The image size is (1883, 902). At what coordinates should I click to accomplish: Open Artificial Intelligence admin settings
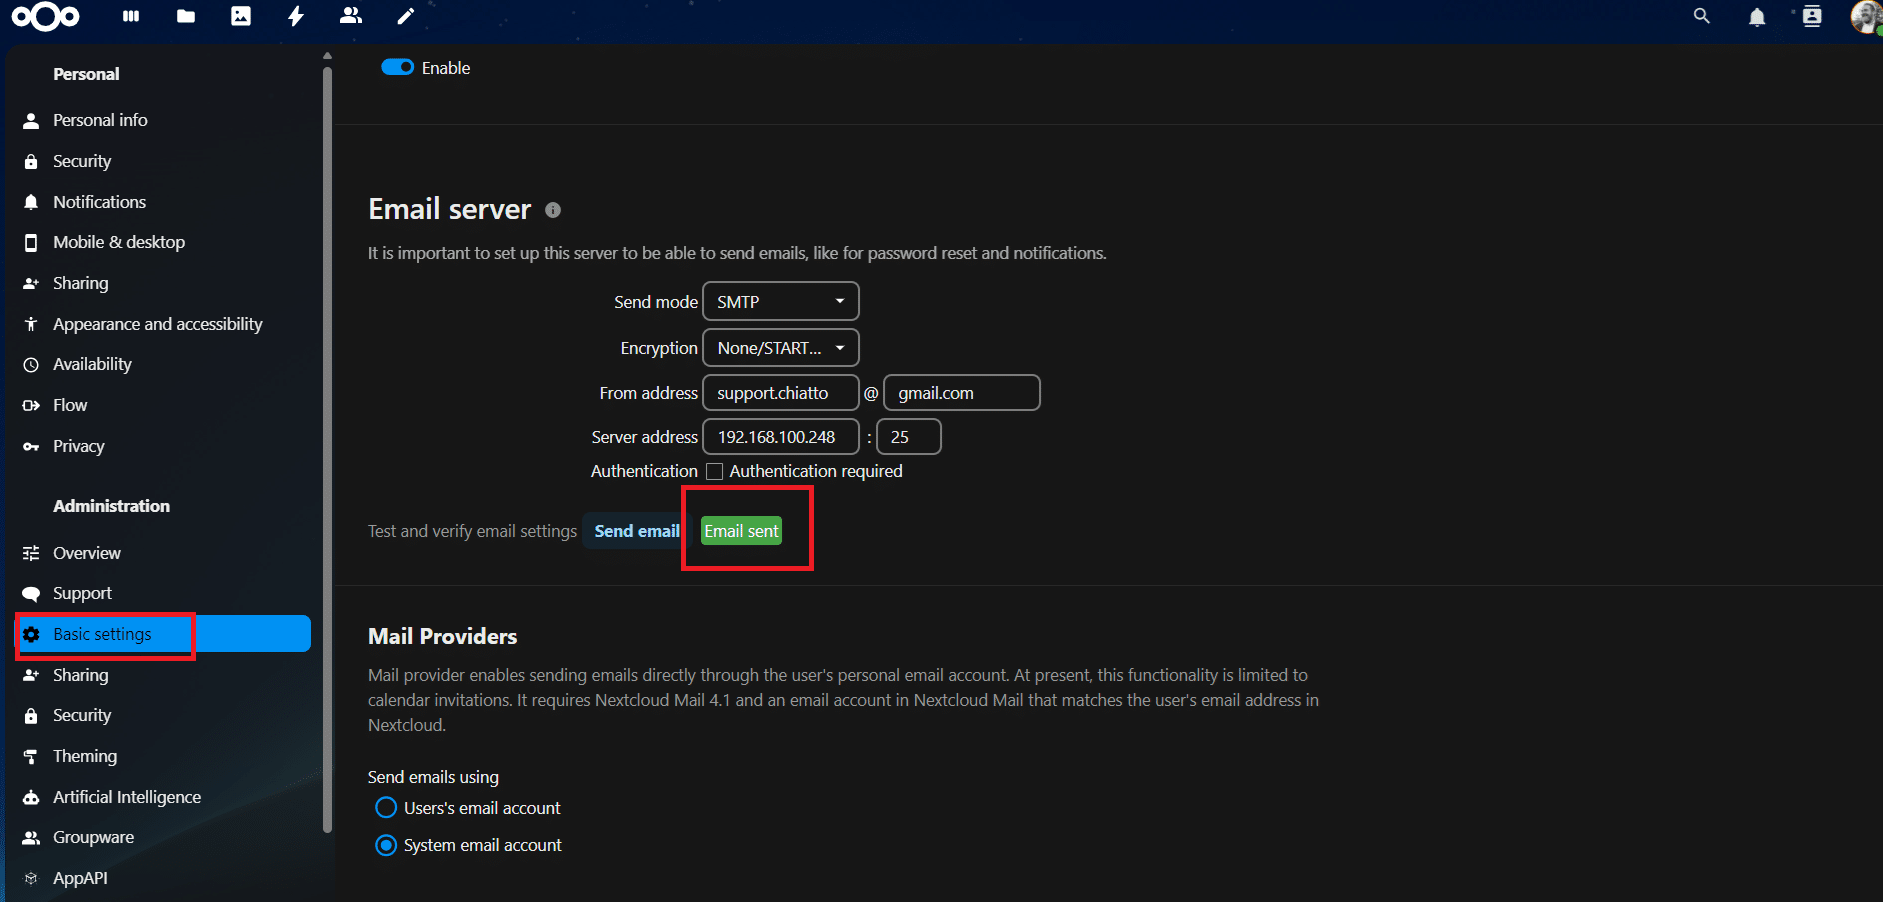tap(127, 797)
